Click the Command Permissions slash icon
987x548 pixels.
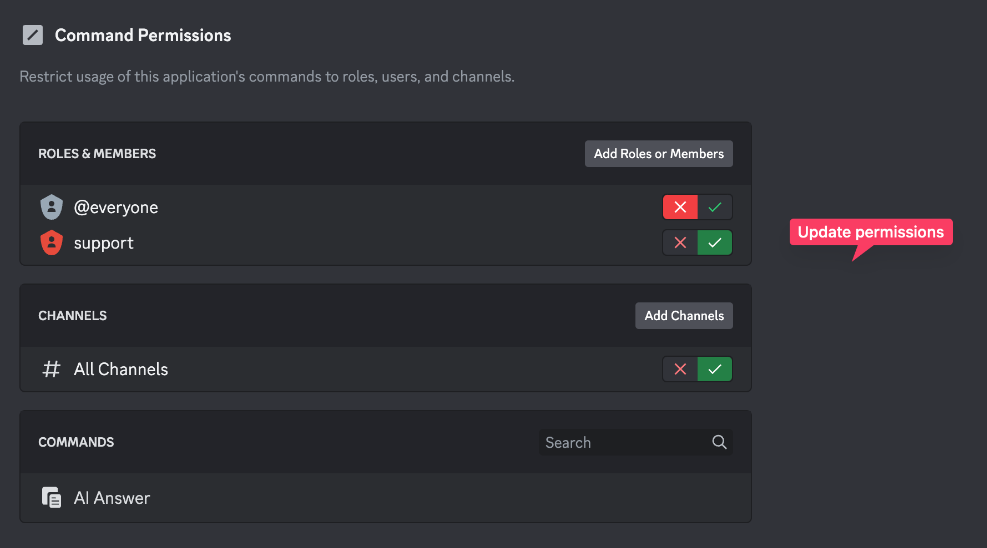click(33, 35)
